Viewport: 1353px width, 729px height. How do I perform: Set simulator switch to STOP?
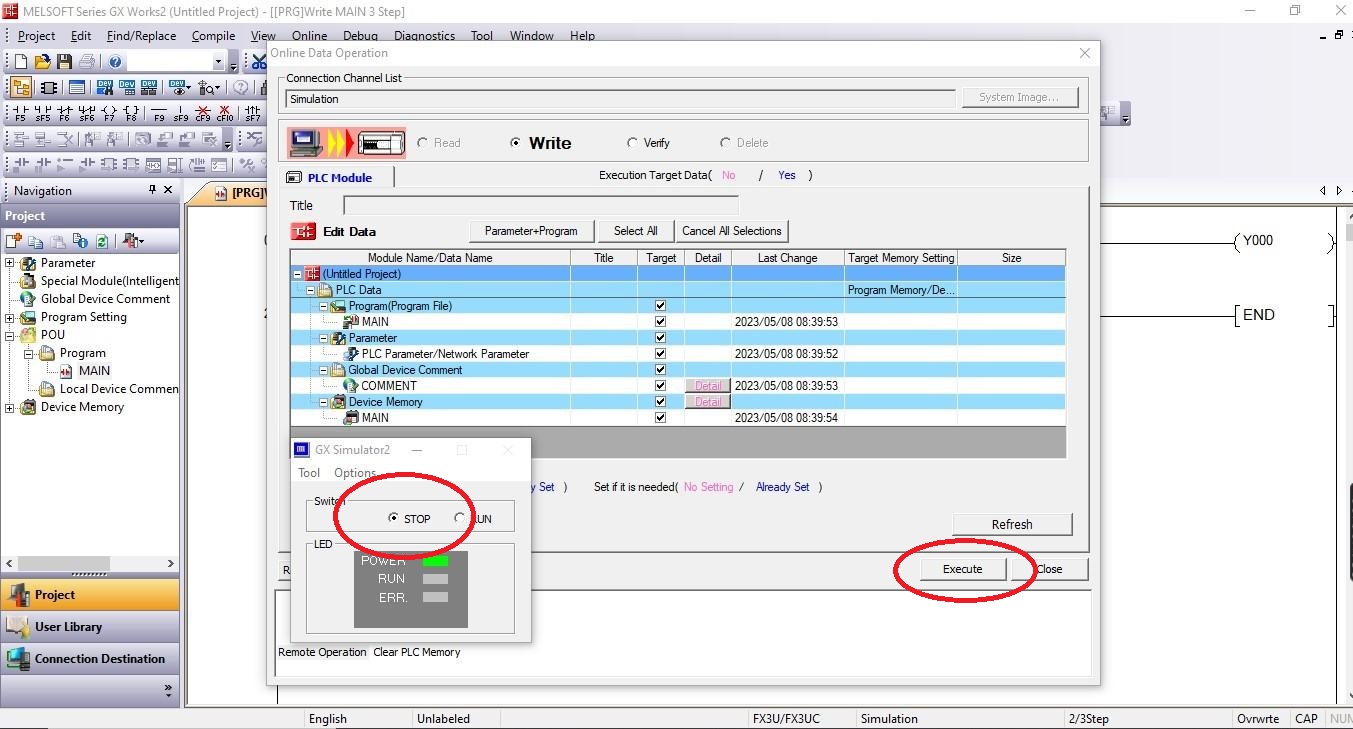click(393, 518)
